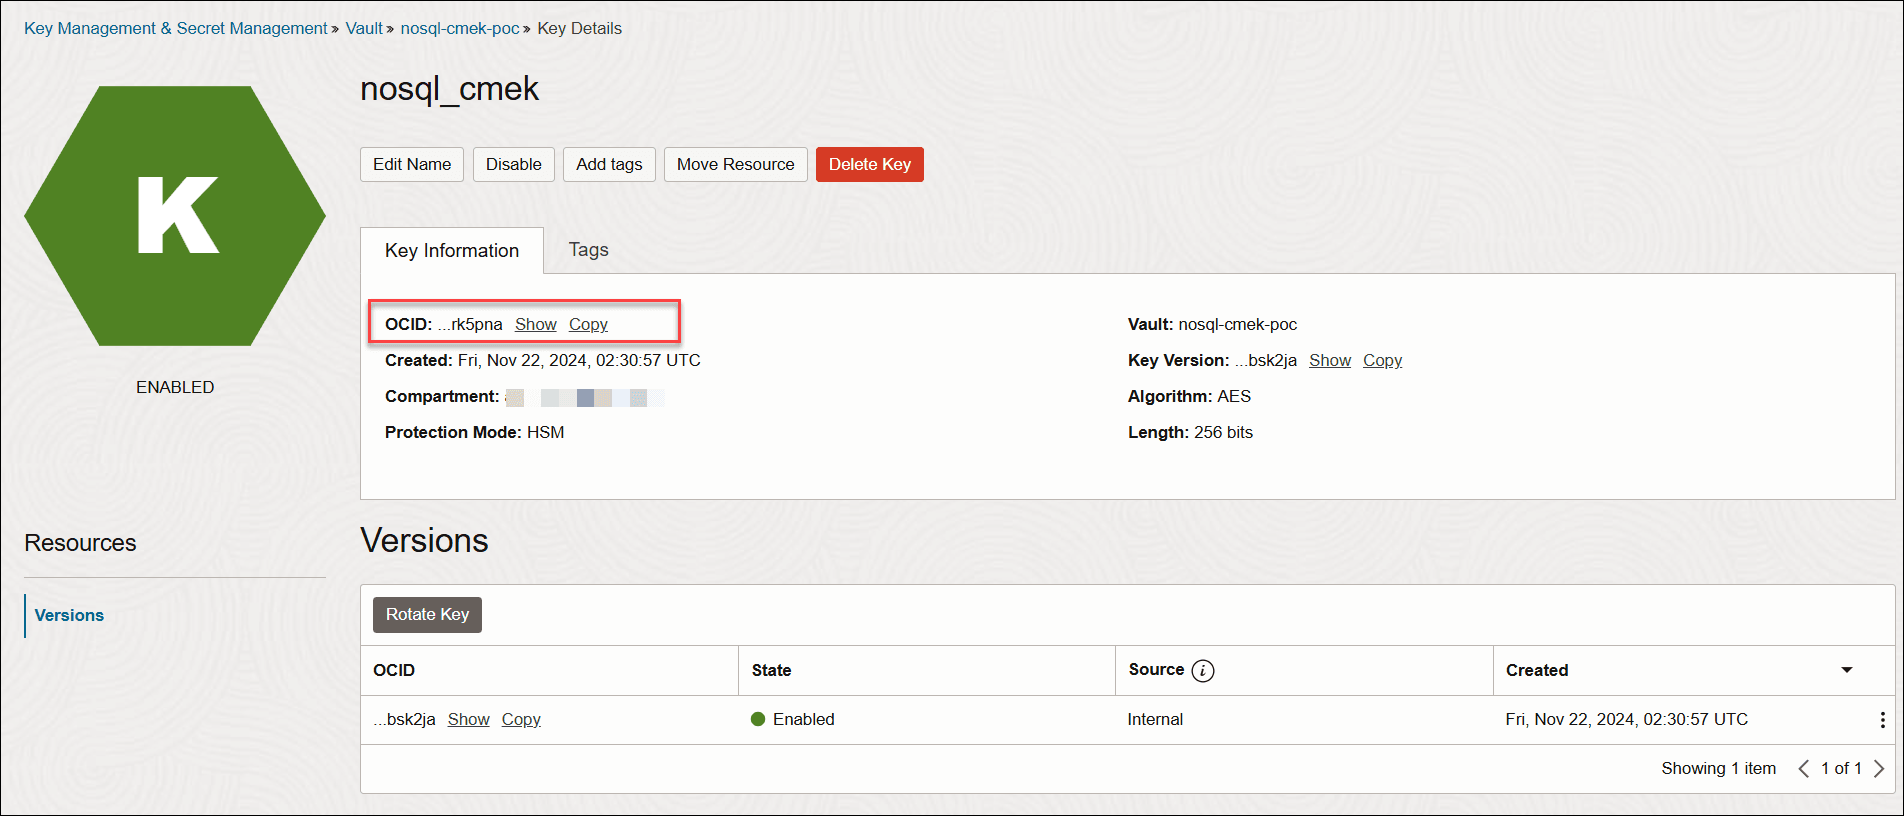Show the version OCID in table row
Image resolution: width=1904 pixels, height=816 pixels.
(468, 720)
